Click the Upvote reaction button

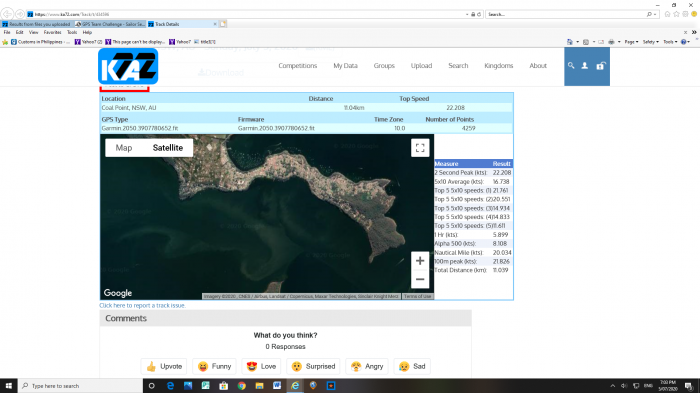(x=164, y=366)
